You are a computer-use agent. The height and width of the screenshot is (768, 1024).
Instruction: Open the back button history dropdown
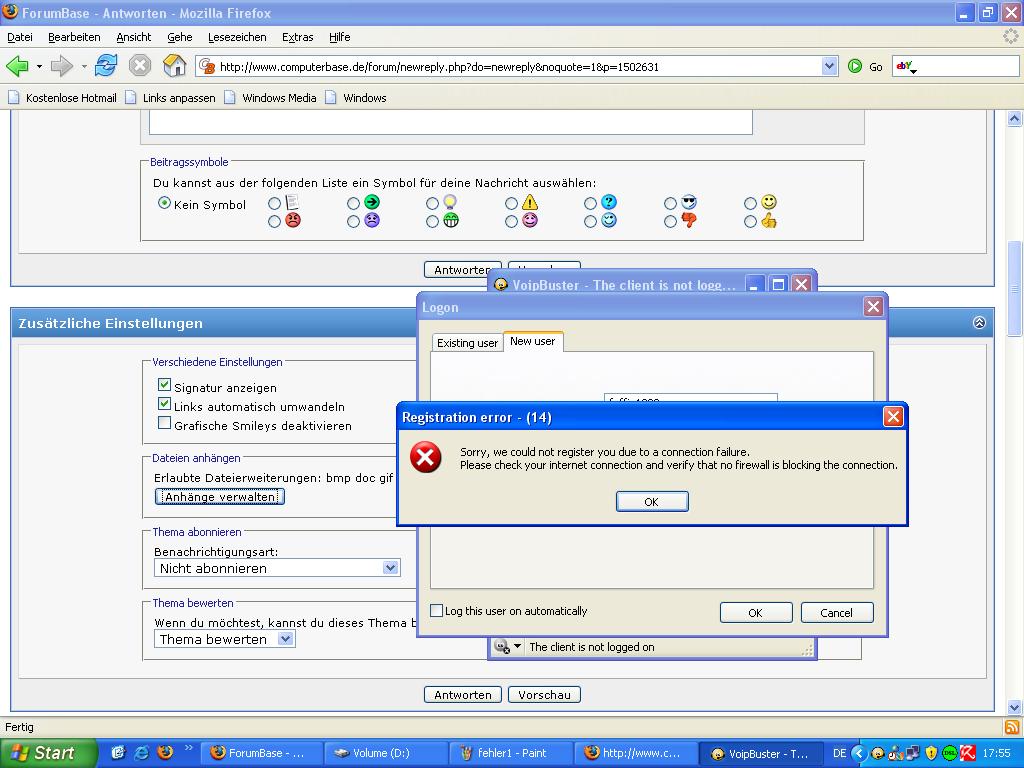click(x=39, y=67)
